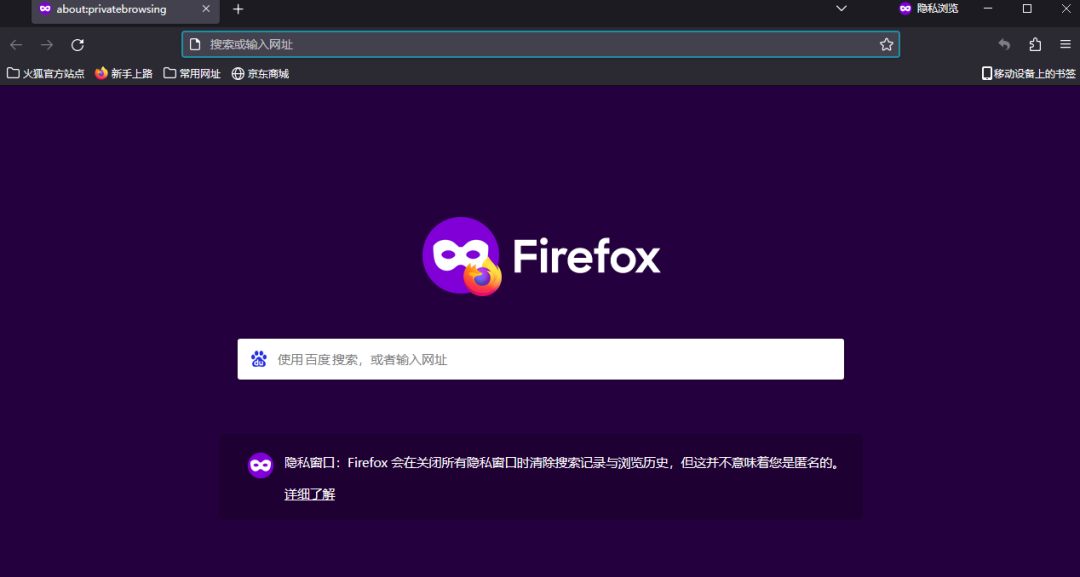1080x577 pixels.
Task: Open a new tab with plus button
Action: tap(238, 10)
